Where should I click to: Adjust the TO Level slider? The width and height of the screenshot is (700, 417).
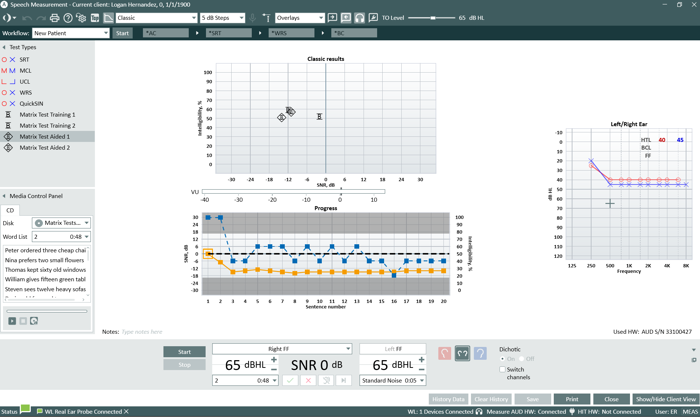(x=432, y=18)
